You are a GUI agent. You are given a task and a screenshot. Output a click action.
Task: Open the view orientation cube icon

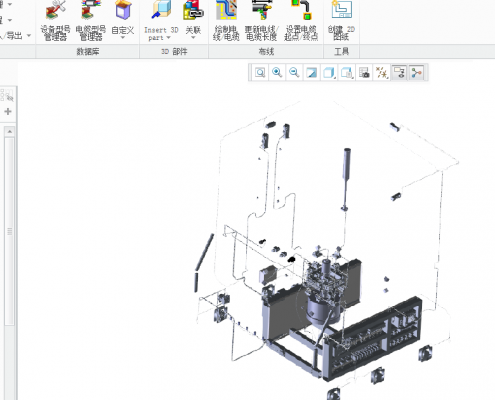329,73
